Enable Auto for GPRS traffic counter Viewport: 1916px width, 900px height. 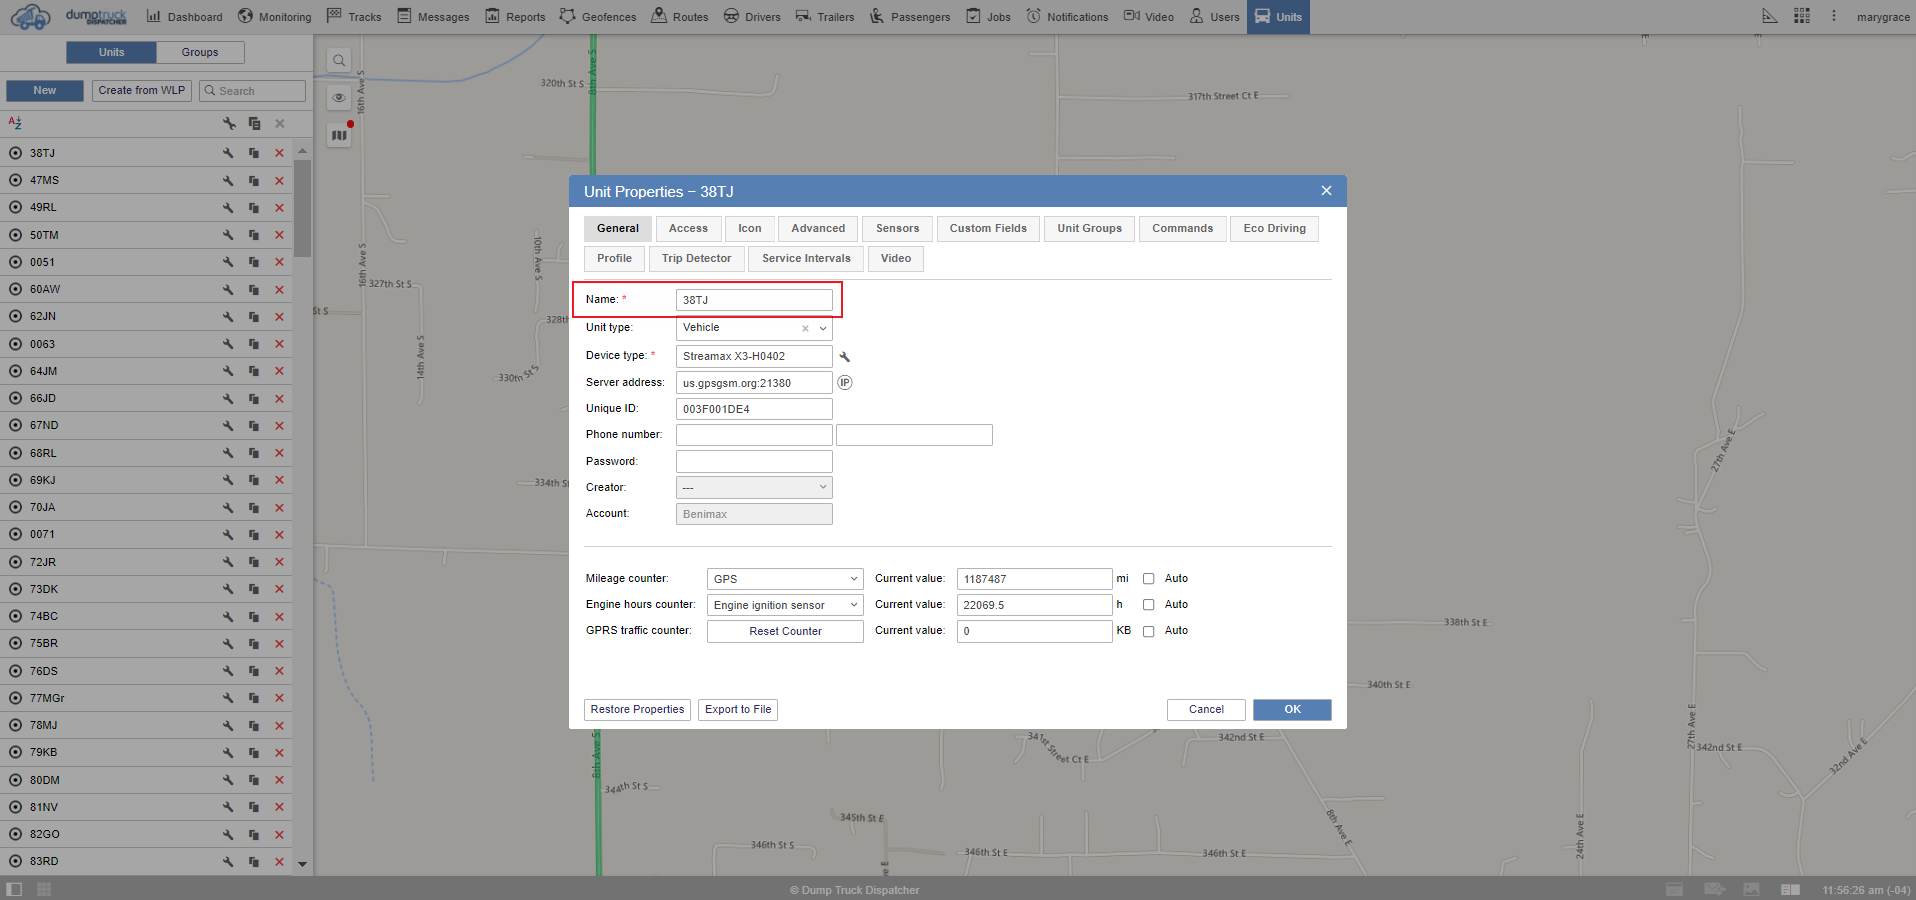[1149, 631]
